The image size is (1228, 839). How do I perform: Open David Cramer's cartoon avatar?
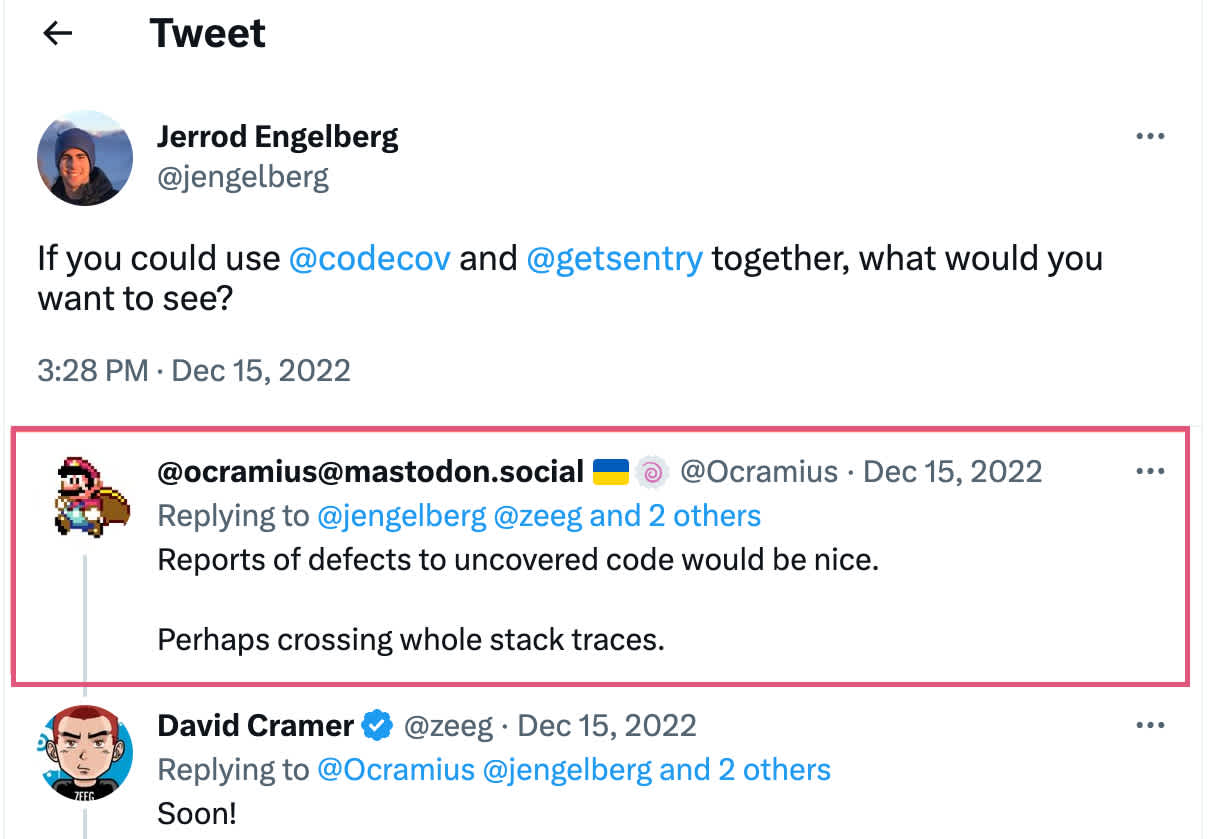[85, 752]
